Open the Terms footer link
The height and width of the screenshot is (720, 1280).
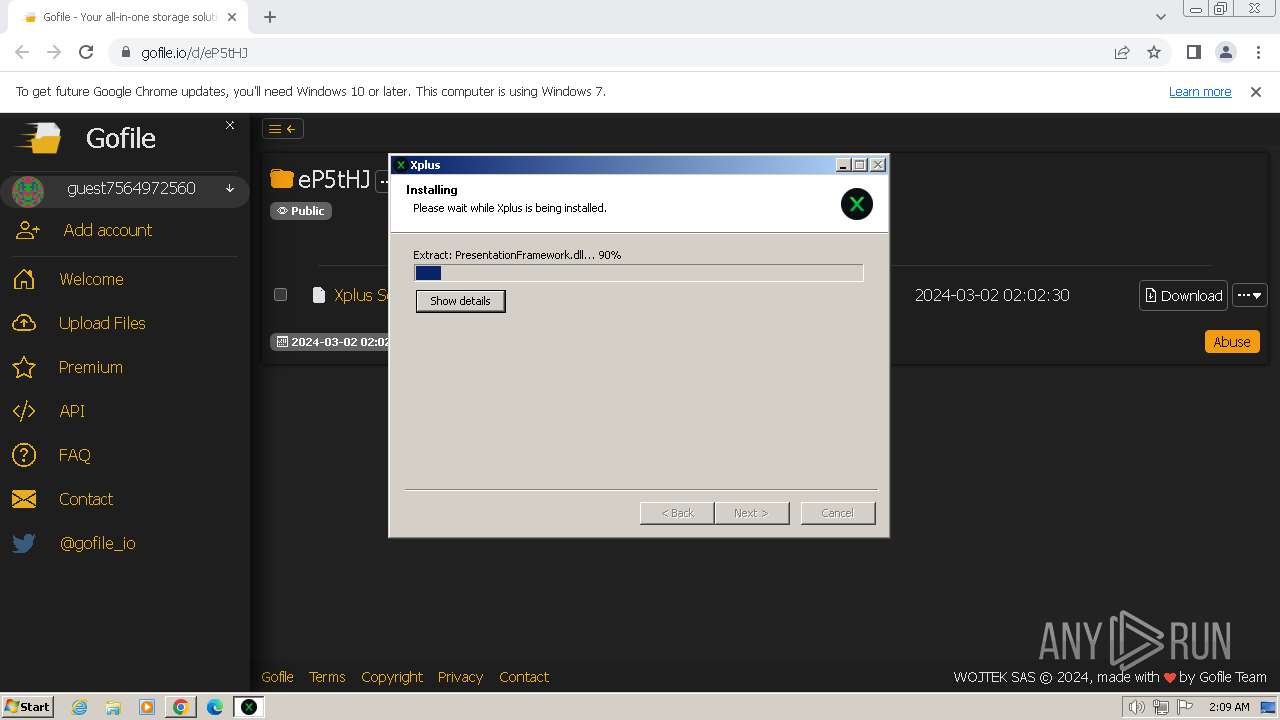pyautogui.click(x=327, y=677)
